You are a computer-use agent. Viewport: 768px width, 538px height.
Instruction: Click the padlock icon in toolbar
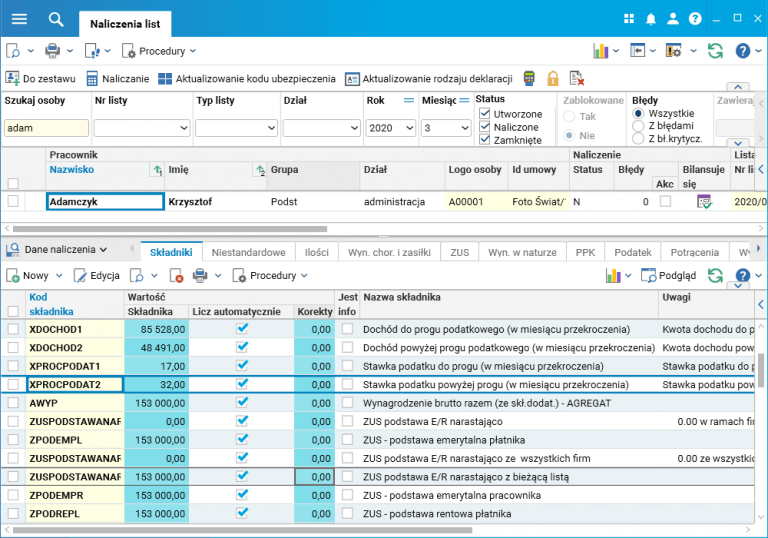pos(552,79)
